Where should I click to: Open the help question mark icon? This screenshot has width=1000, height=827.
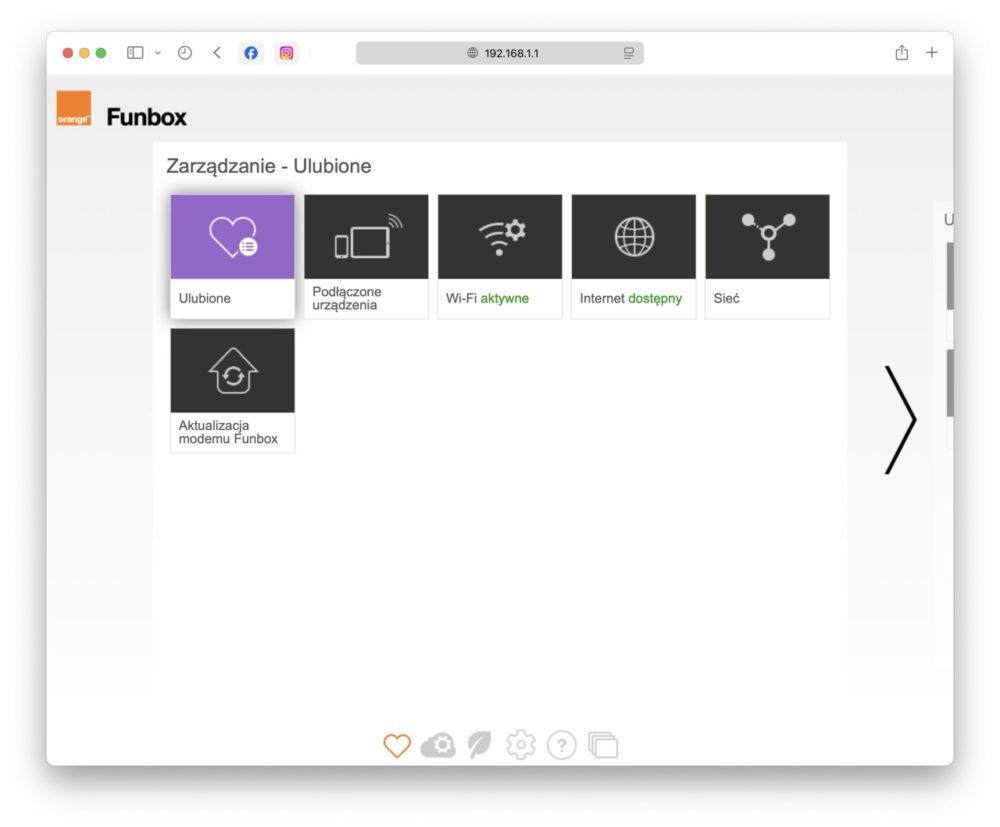click(562, 745)
